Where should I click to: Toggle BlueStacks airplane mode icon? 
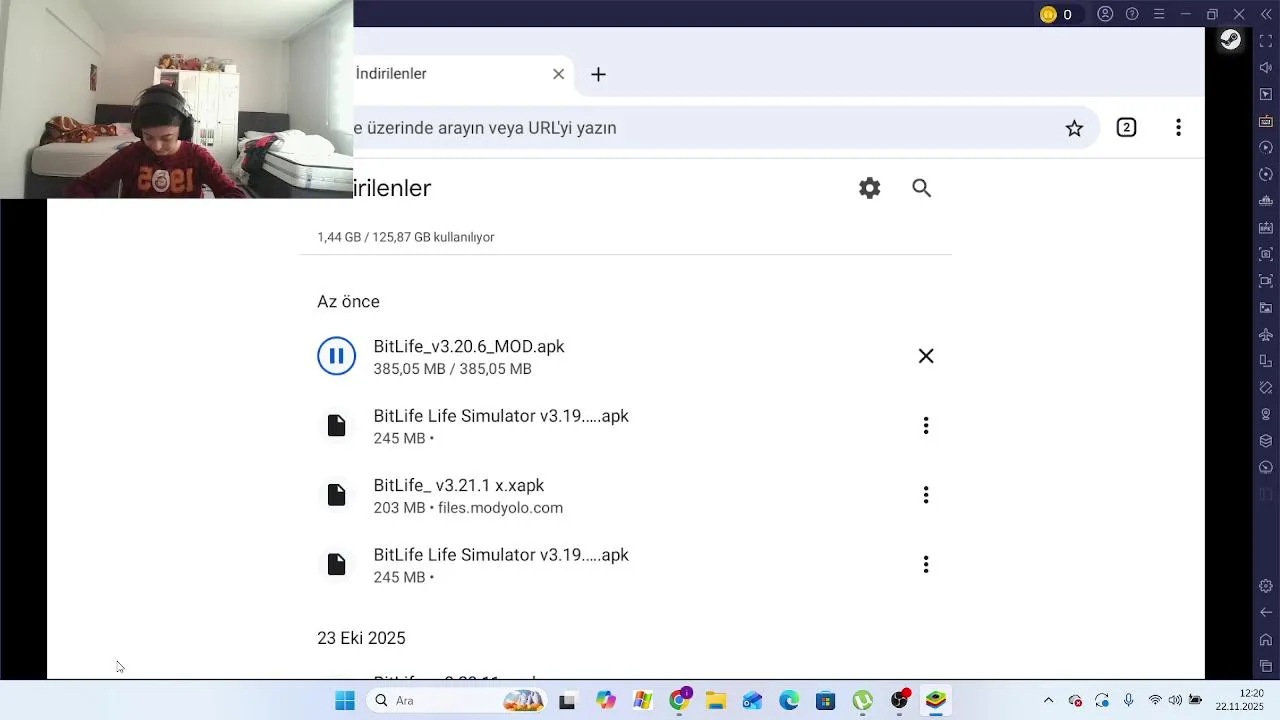click(1266, 334)
